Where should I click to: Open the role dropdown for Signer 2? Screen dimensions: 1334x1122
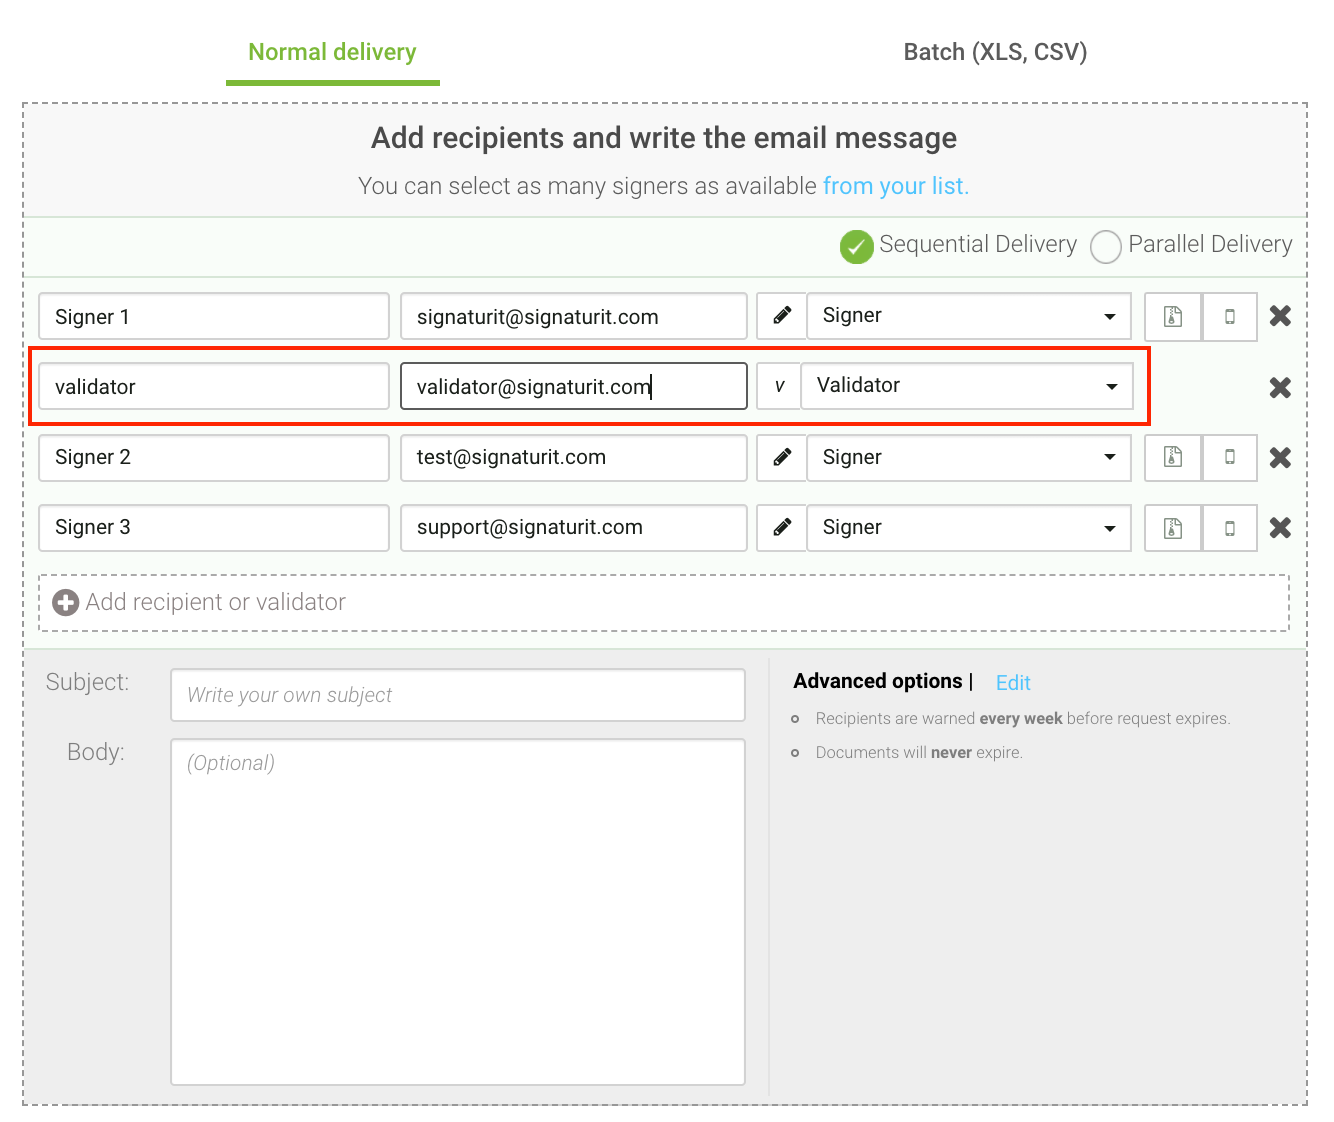[x=969, y=457]
